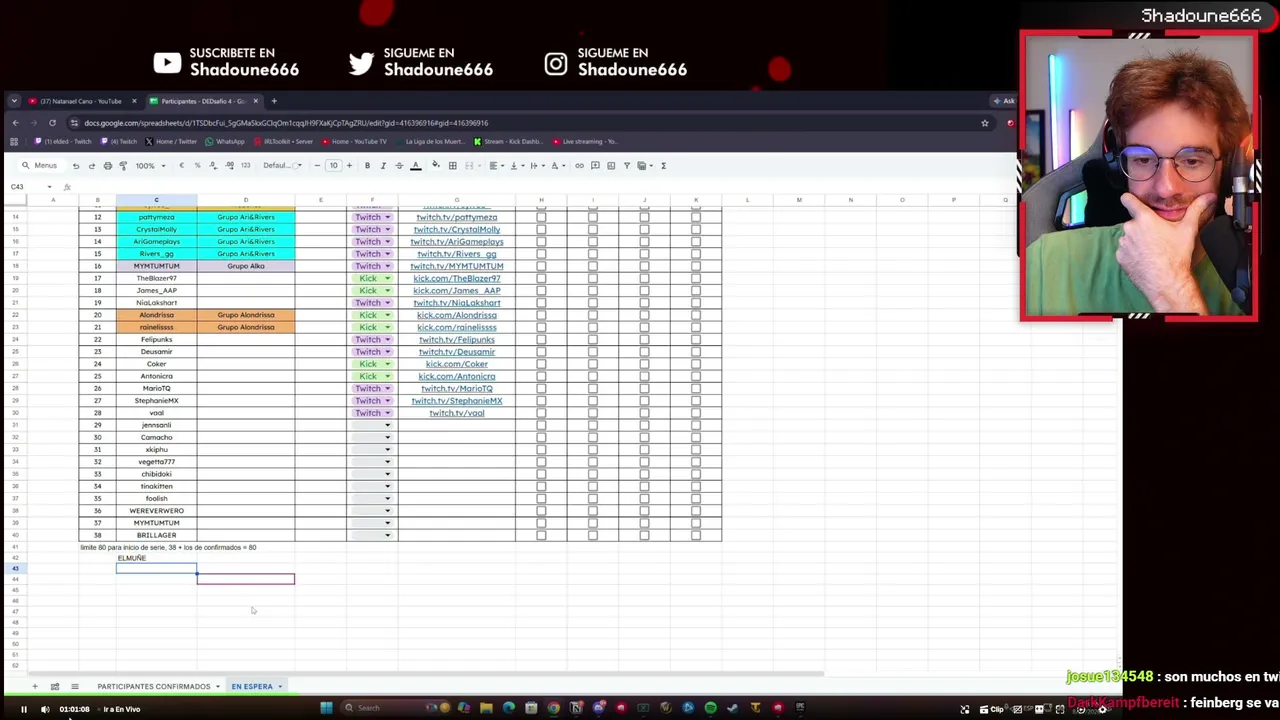Viewport: 1280px width, 720px height.
Task: Insert chart from the toolbar
Action: (x=611, y=166)
